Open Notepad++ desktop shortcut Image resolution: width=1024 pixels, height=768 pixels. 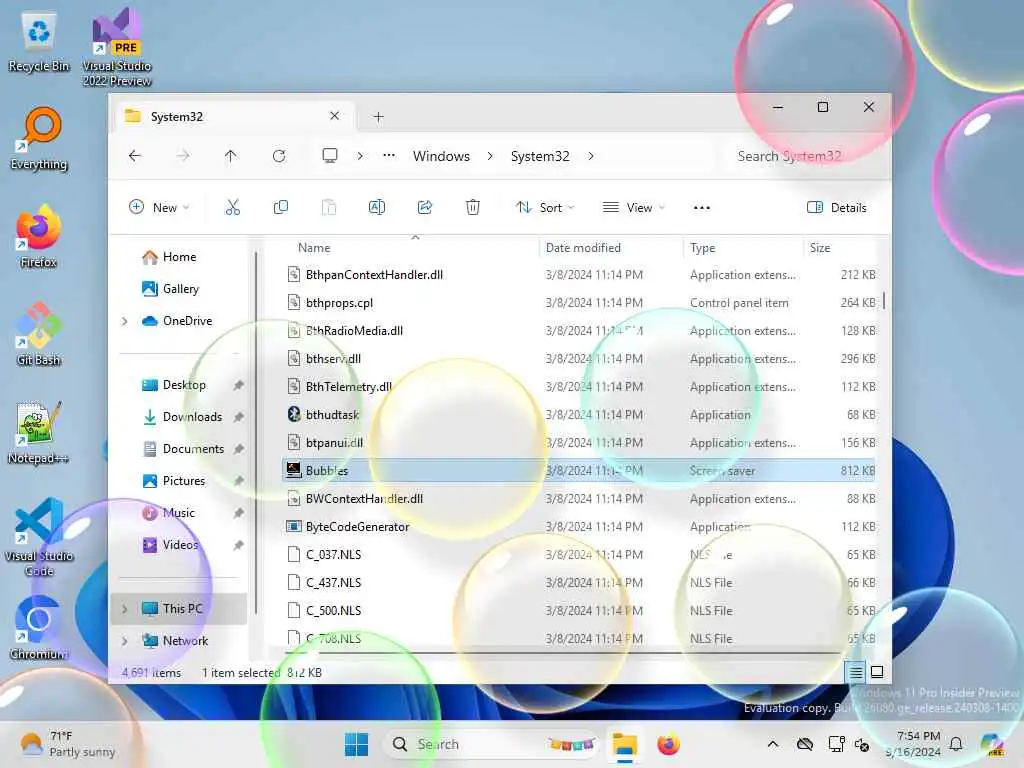click(39, 432)
